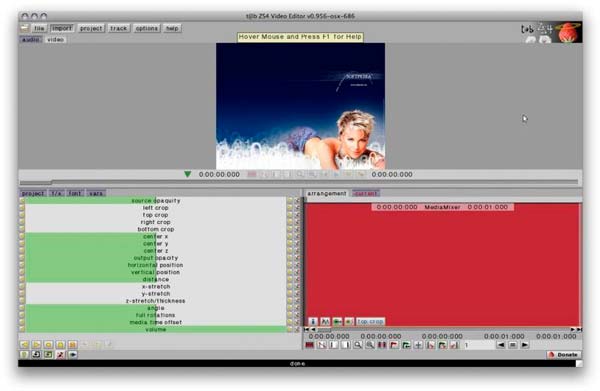Switch to the current tab

click(x=366, y=194)
